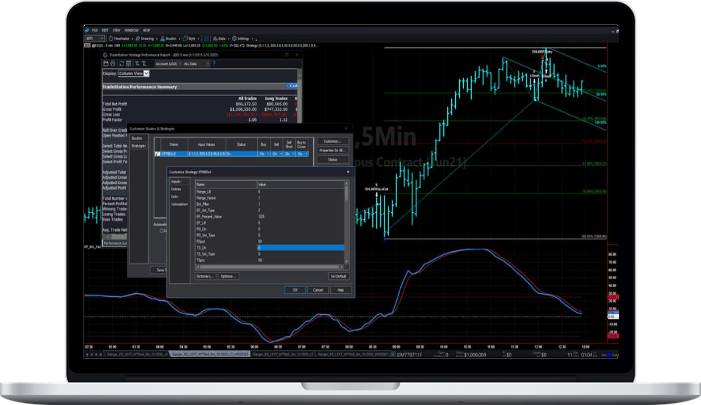Click the OK button in Customize Strategy
Image resolution: width=701 pixels, height=405 pixels.
(x=296, y=290)
